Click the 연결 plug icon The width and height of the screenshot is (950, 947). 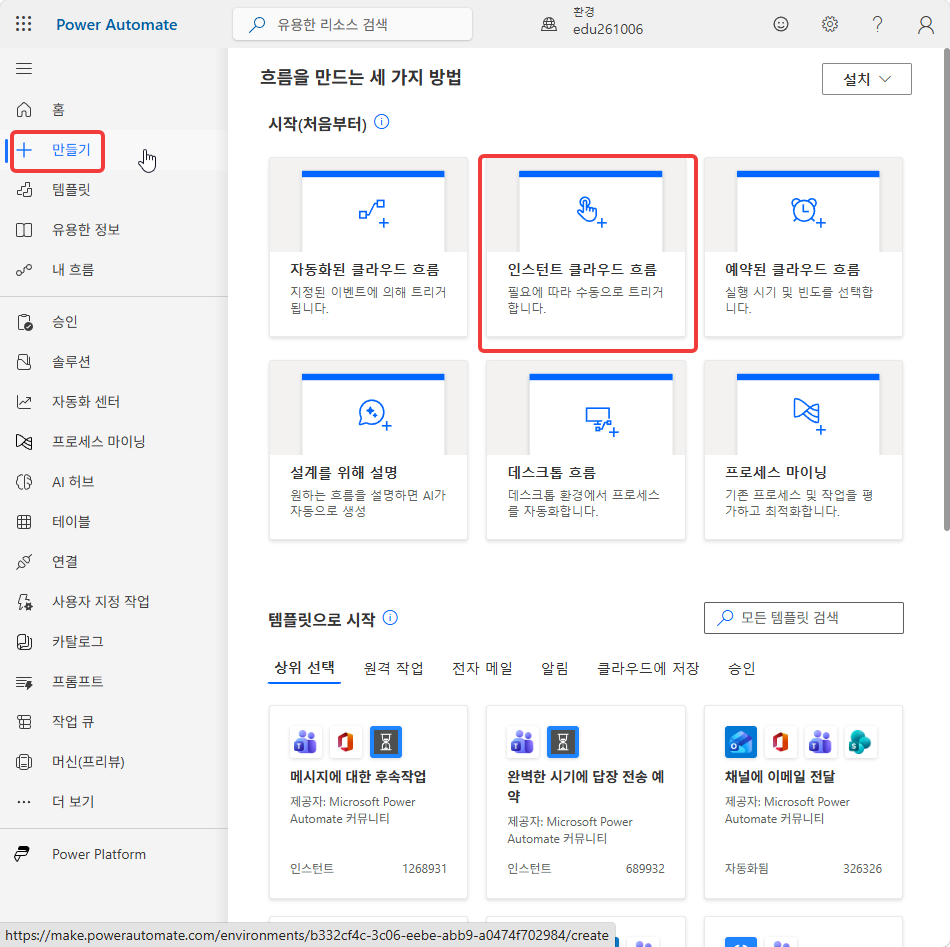point(24,562)
